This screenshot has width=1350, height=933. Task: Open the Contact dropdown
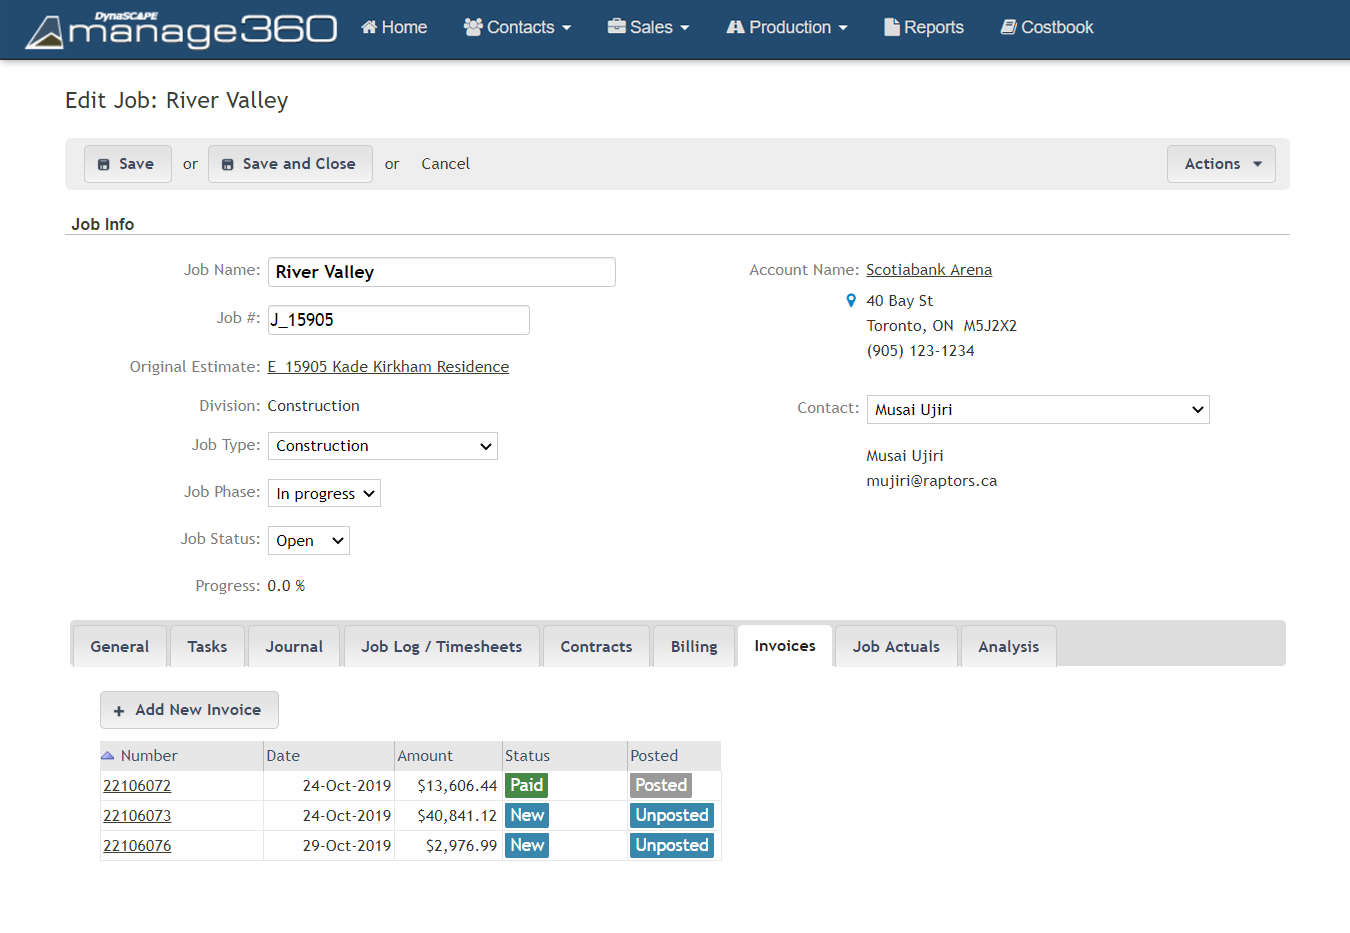click(x=1037, y=410)
